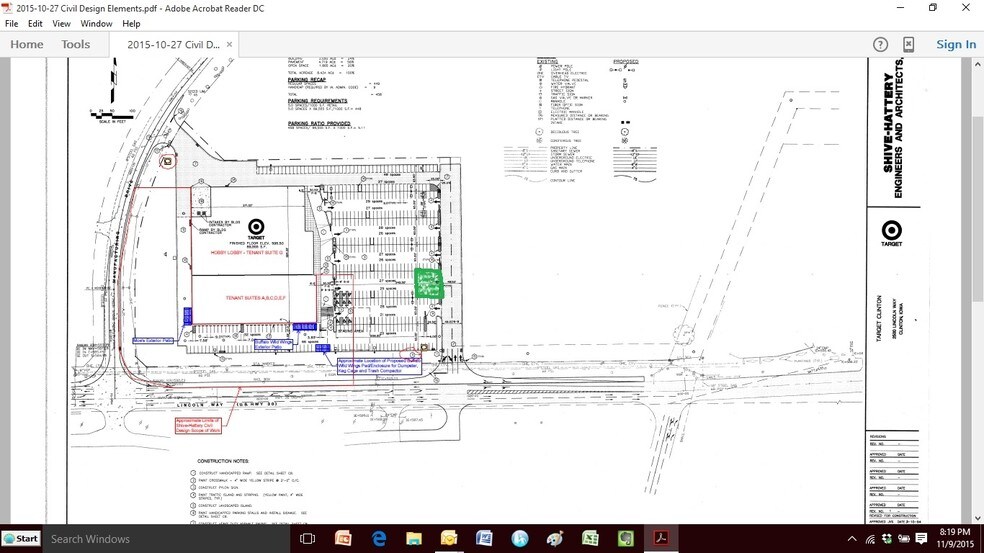Open Task View from the taskbar
Image resolution: width=984 pixels, height=553 pixels.
[x=308, y=539]
